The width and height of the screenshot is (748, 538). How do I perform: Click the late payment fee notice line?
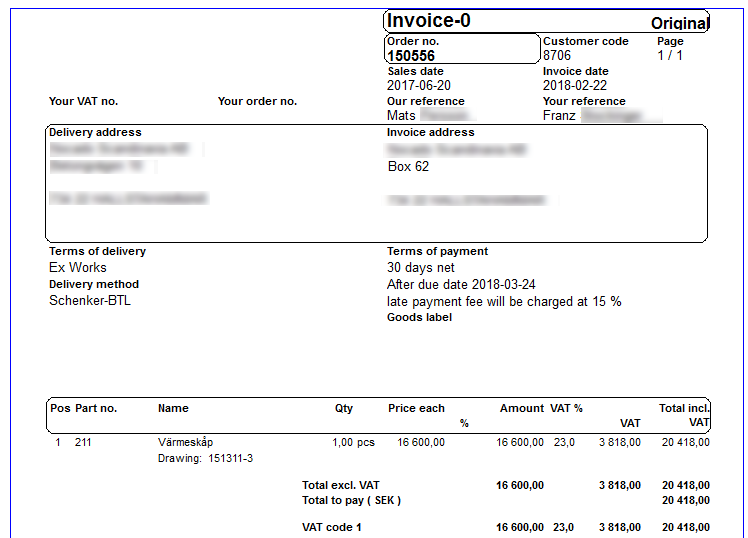[504, 301]
